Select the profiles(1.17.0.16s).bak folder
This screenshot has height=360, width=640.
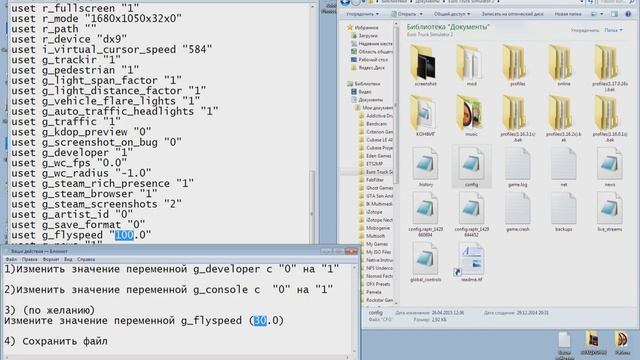(x=609, y=68)
